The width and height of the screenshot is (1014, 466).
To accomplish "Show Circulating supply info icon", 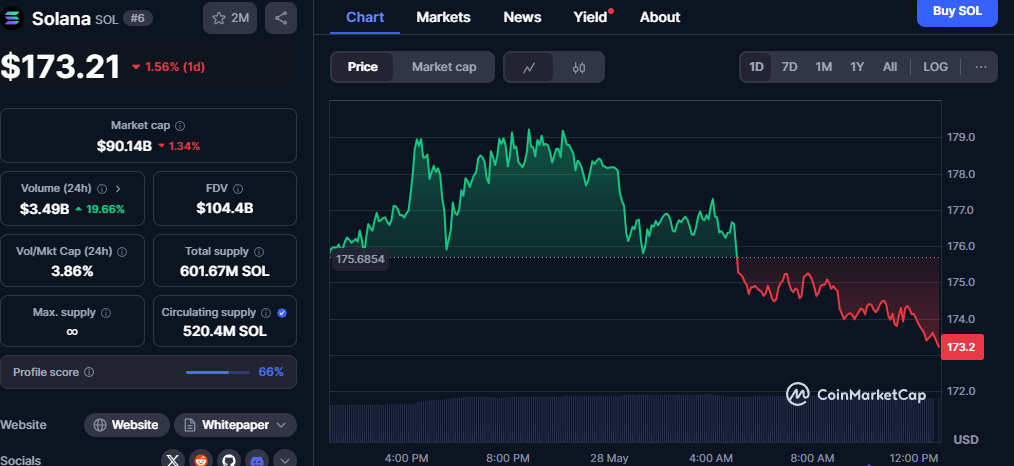I will click(x=266, y=313).
